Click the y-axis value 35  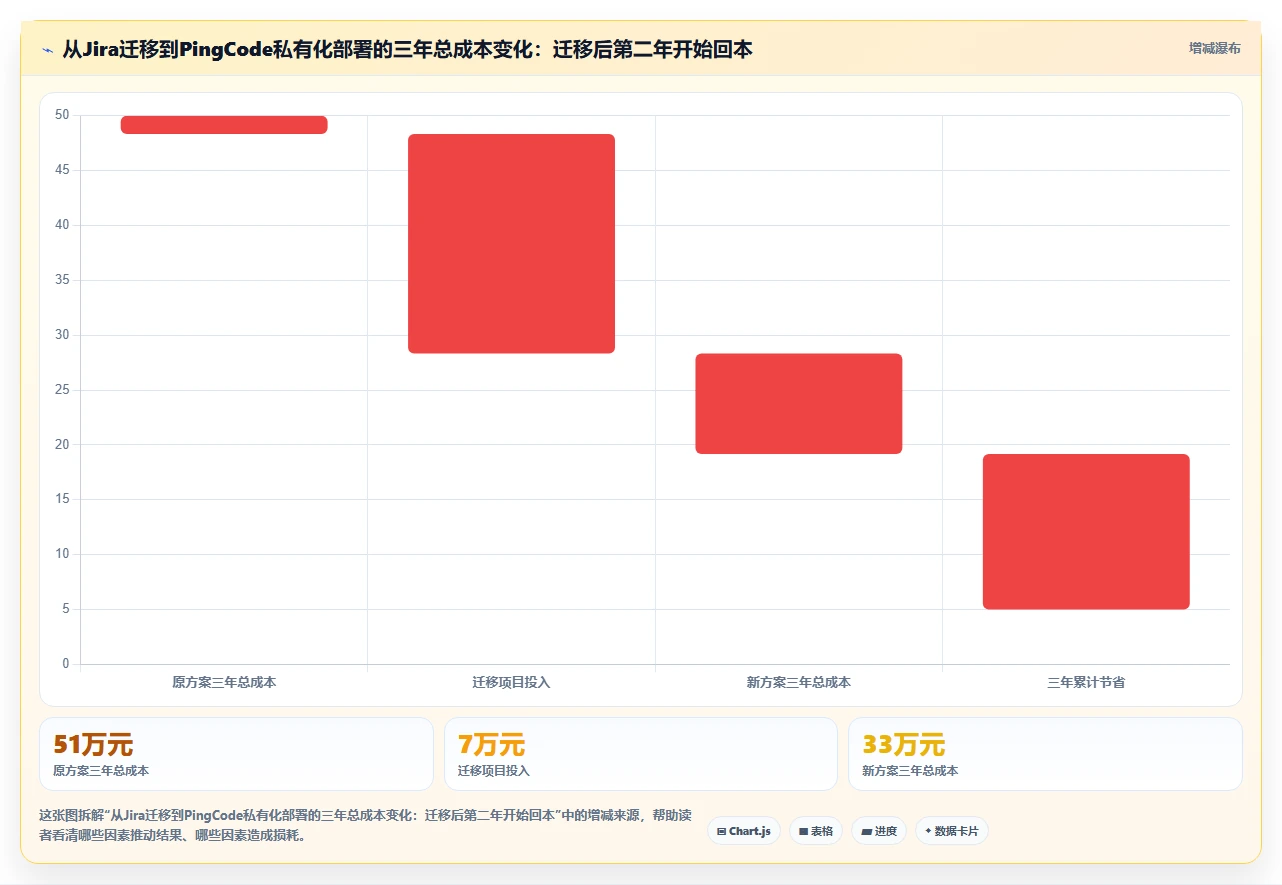click(62, 280)
